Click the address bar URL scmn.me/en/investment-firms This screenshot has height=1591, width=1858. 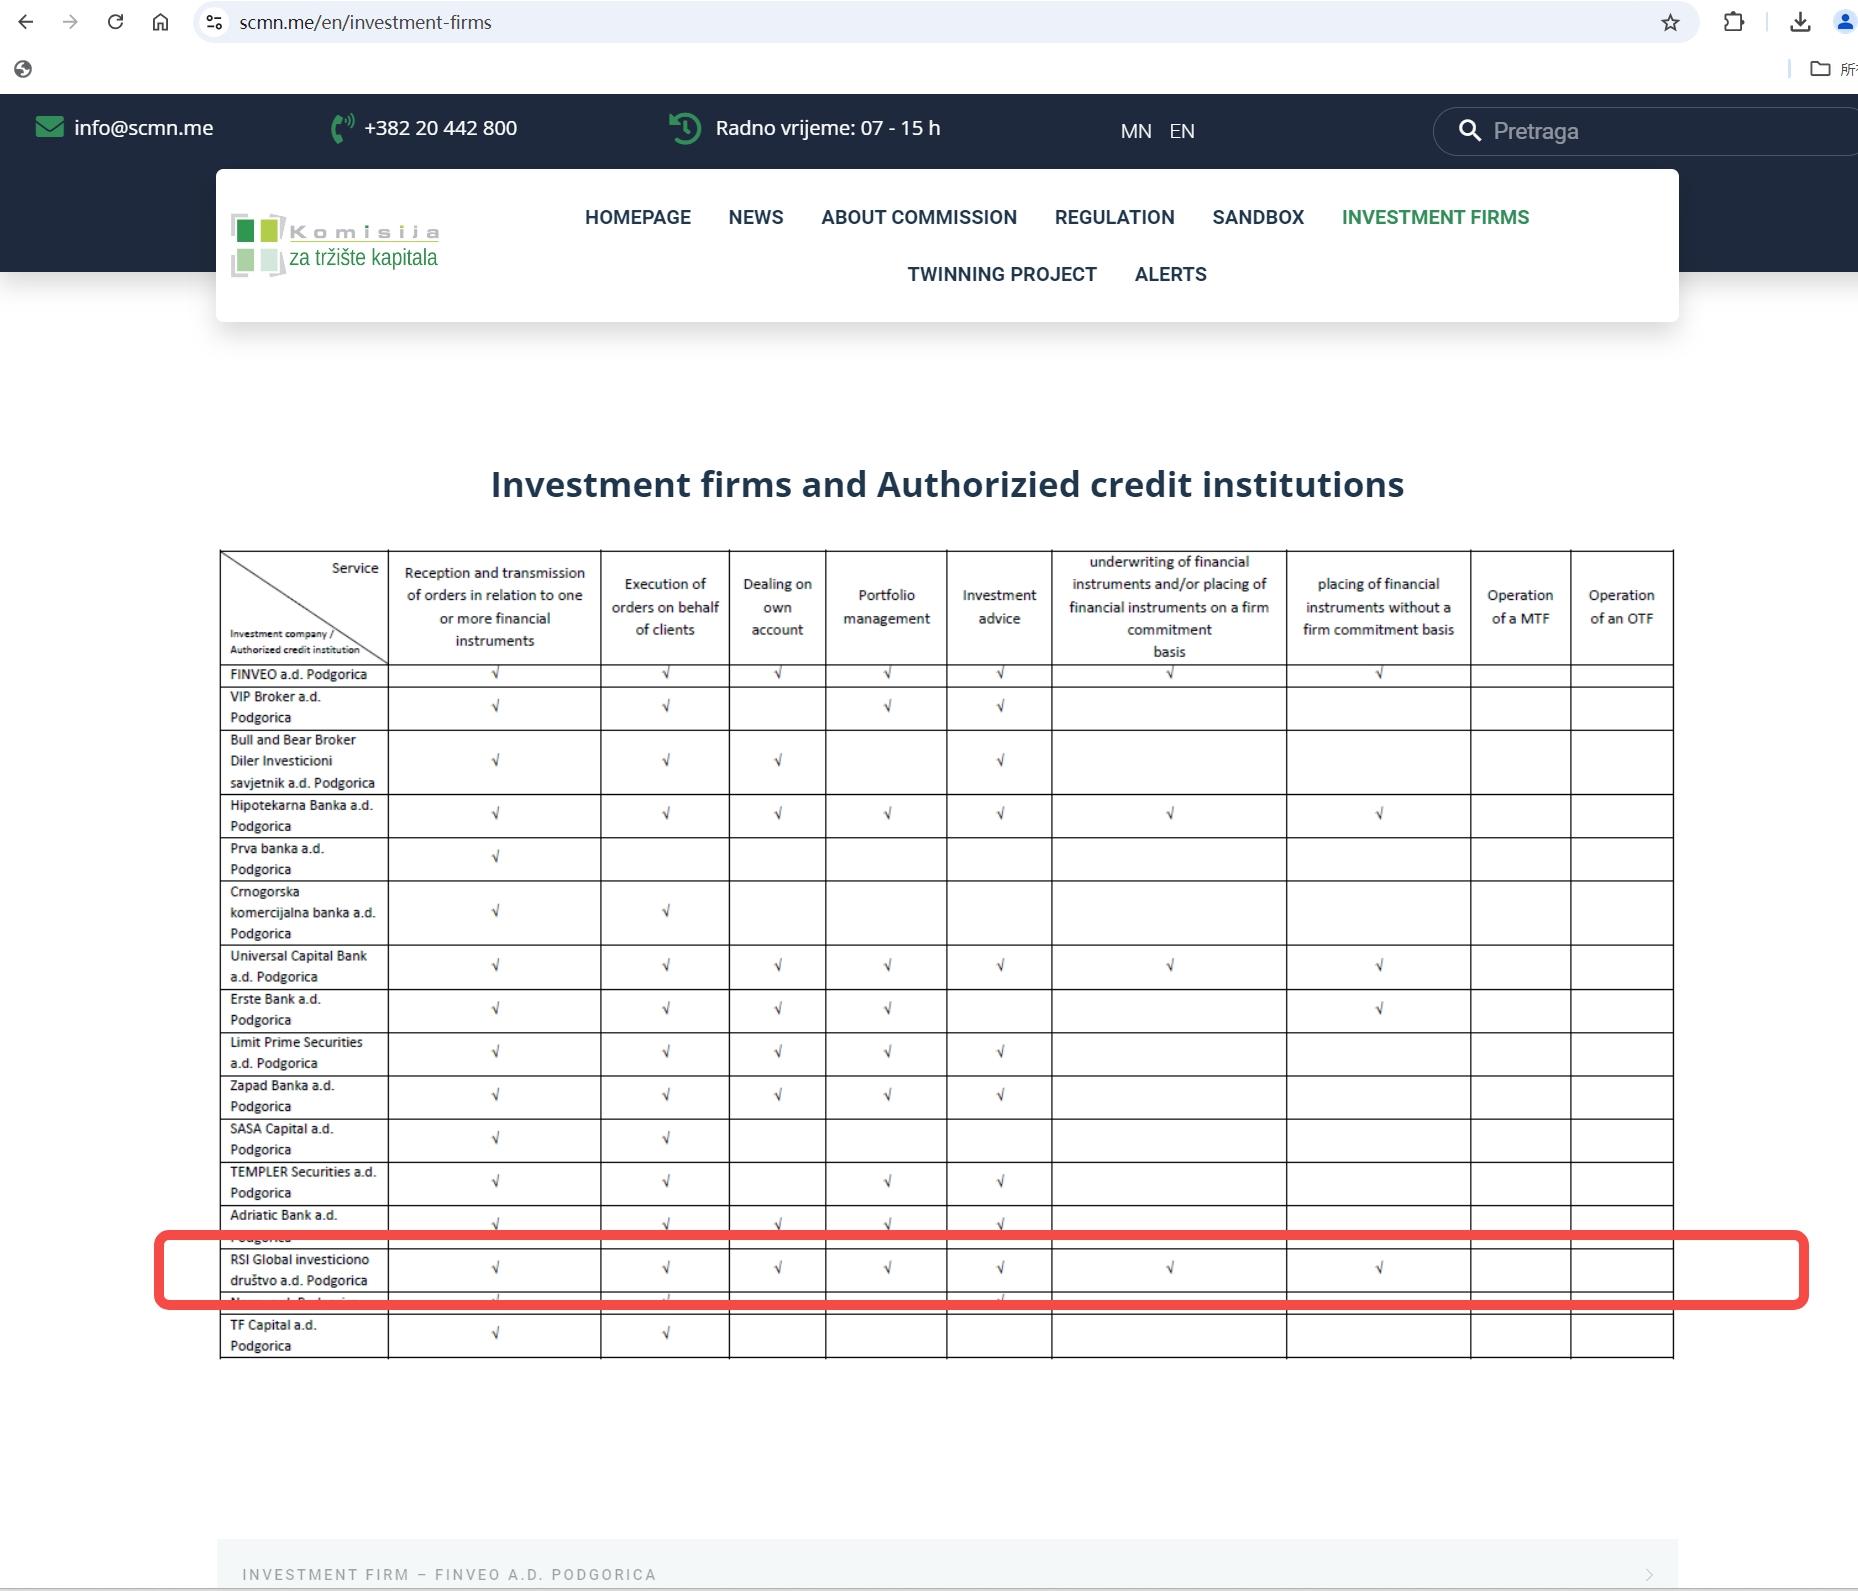coord(365,22)
